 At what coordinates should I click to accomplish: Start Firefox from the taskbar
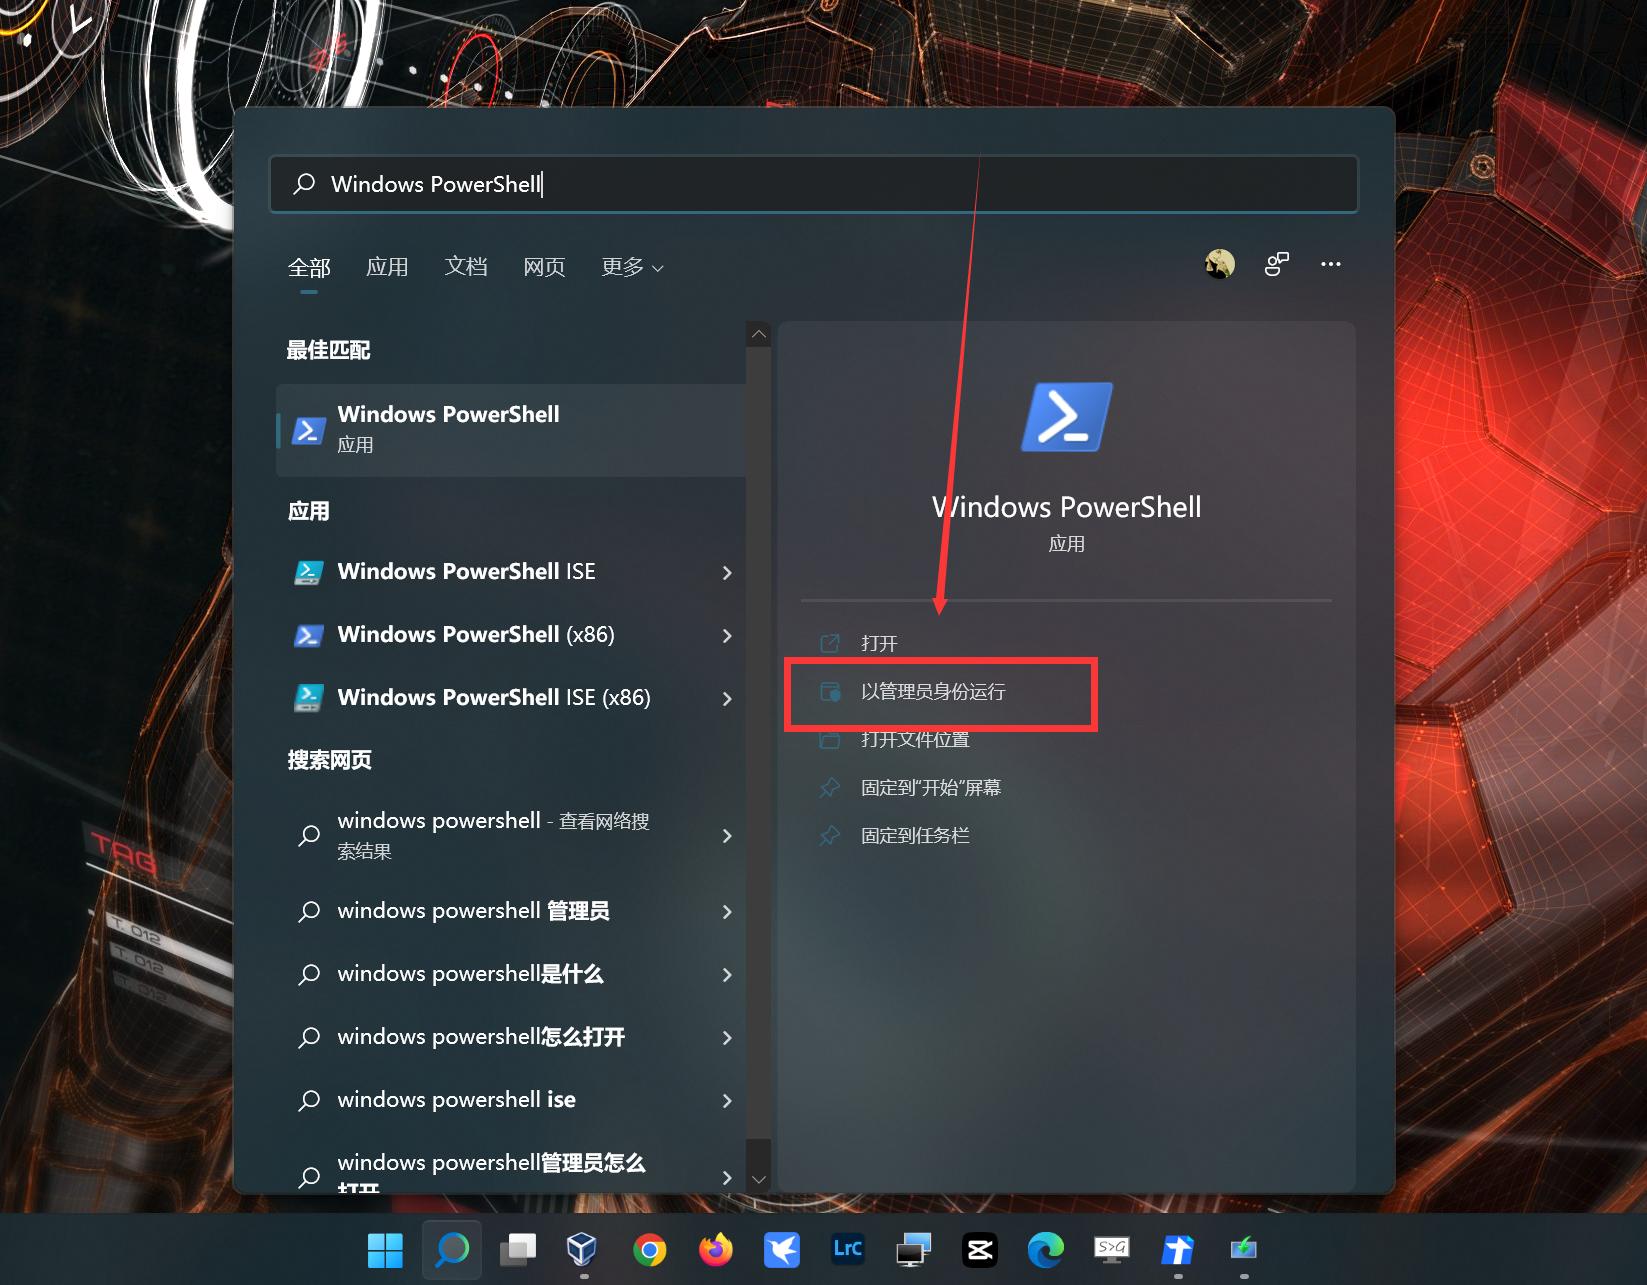click(715, 1249)
